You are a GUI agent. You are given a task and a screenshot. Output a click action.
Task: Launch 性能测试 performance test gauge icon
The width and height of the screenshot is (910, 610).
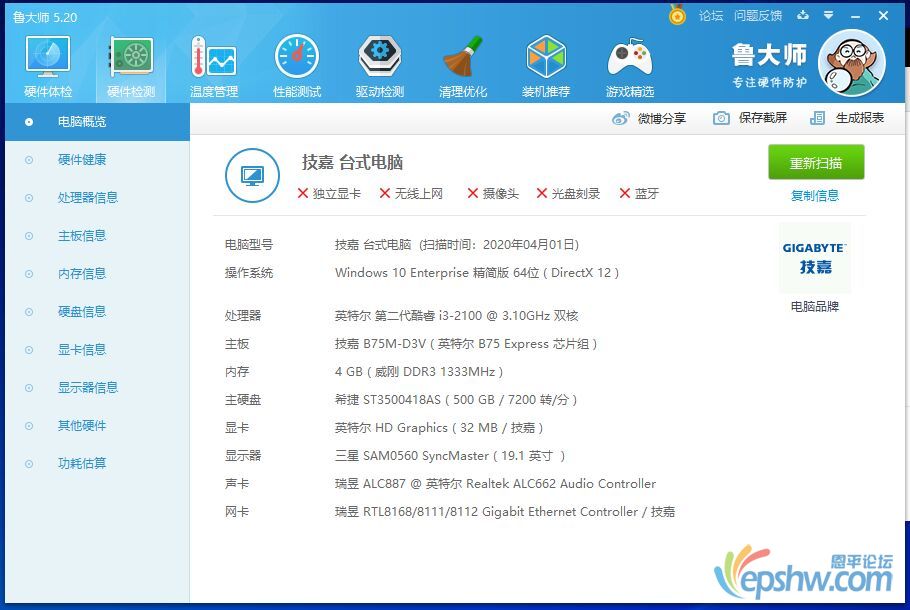point(297,56)
